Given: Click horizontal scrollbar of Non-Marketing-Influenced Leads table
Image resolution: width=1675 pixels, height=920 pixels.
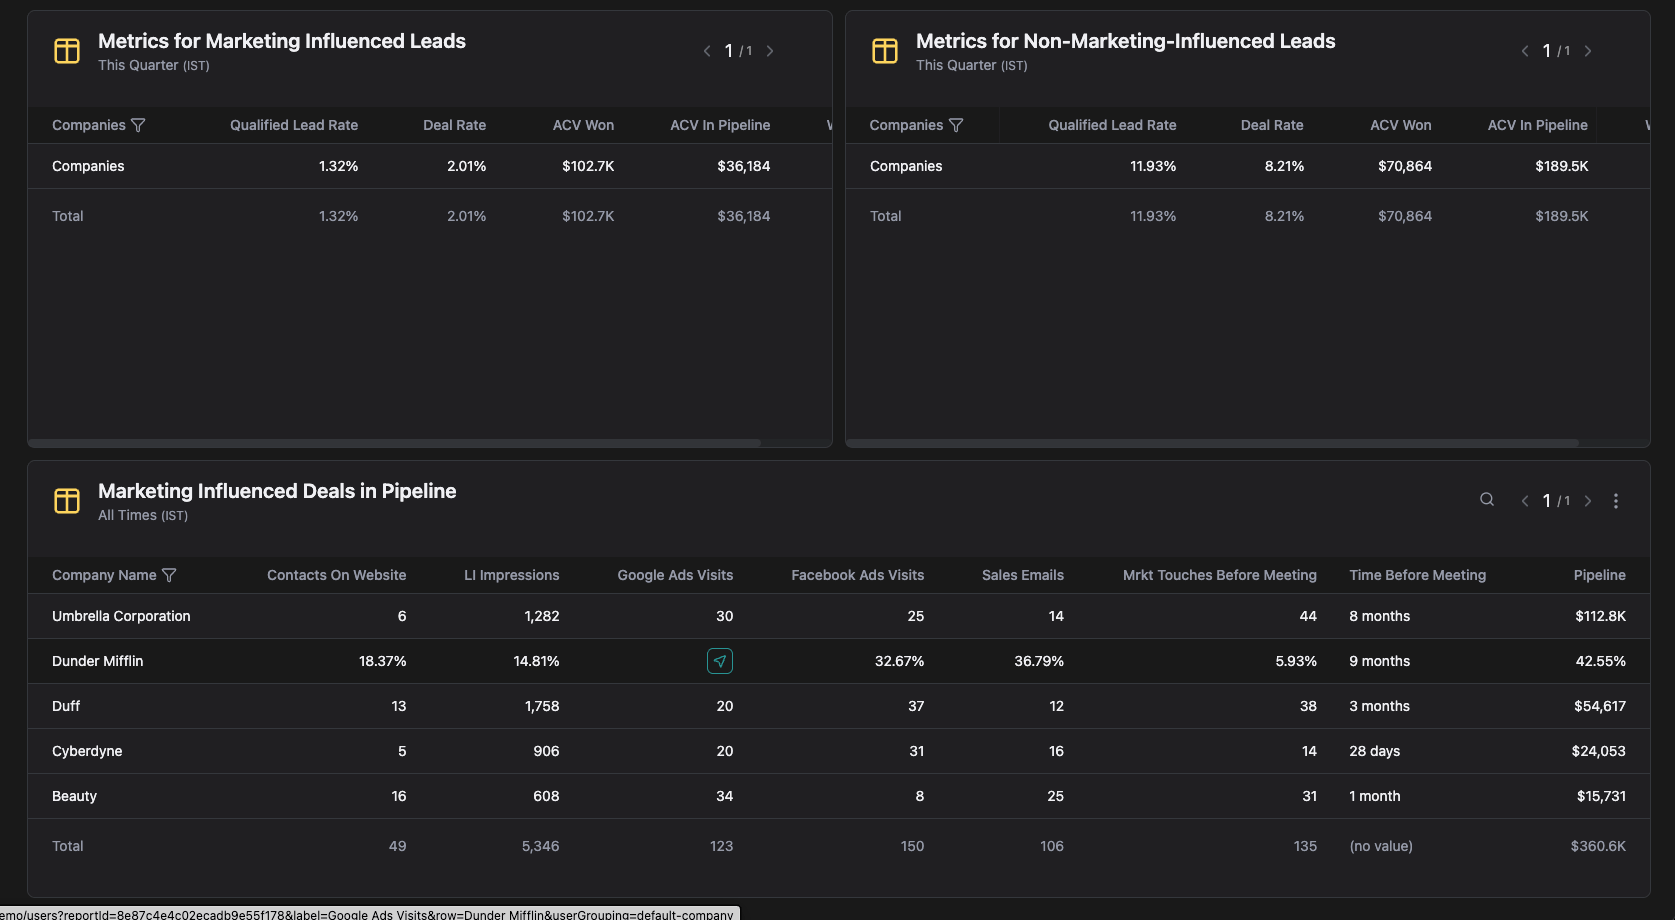Looking at the screenshot, I should (1212, 442).
